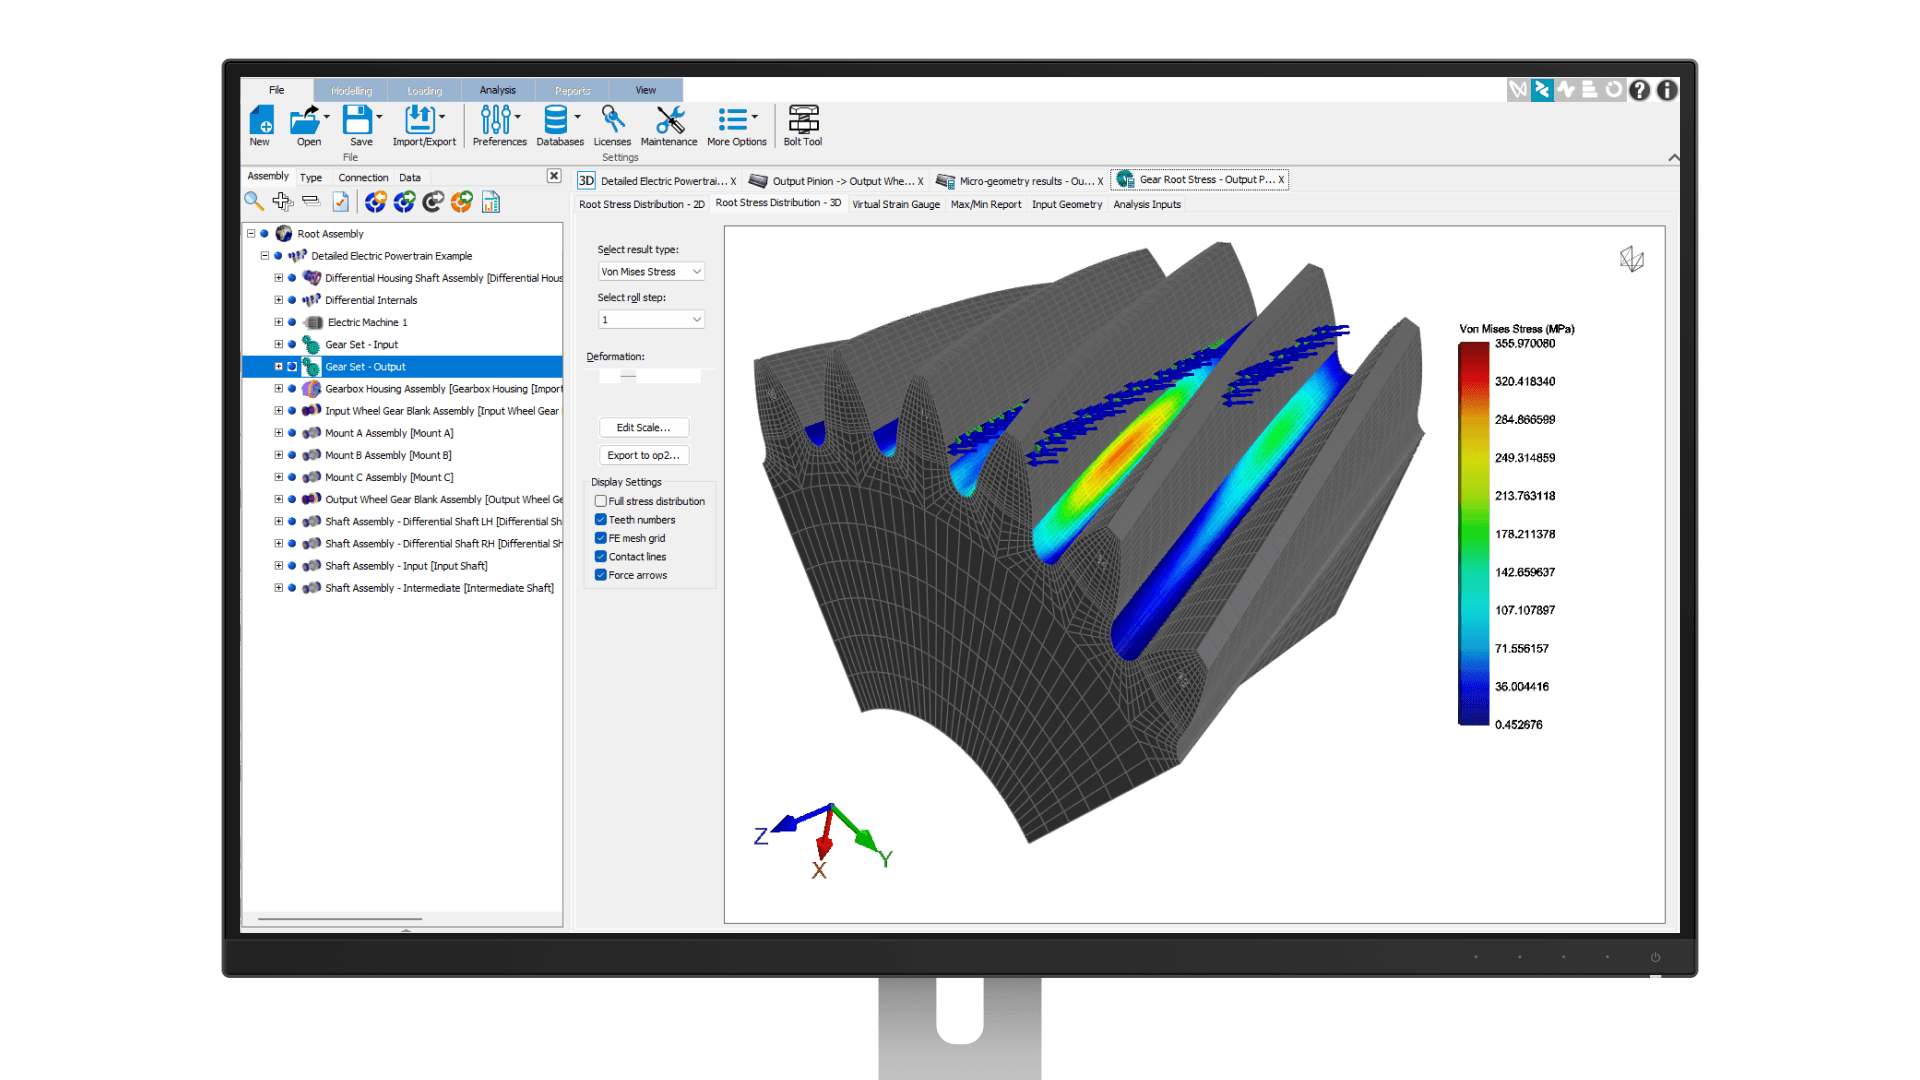Image resolution: width=1920 pixels, height=1080 pixels.
Task: Open the Databases toolbar icon
Action: (556, 120)
